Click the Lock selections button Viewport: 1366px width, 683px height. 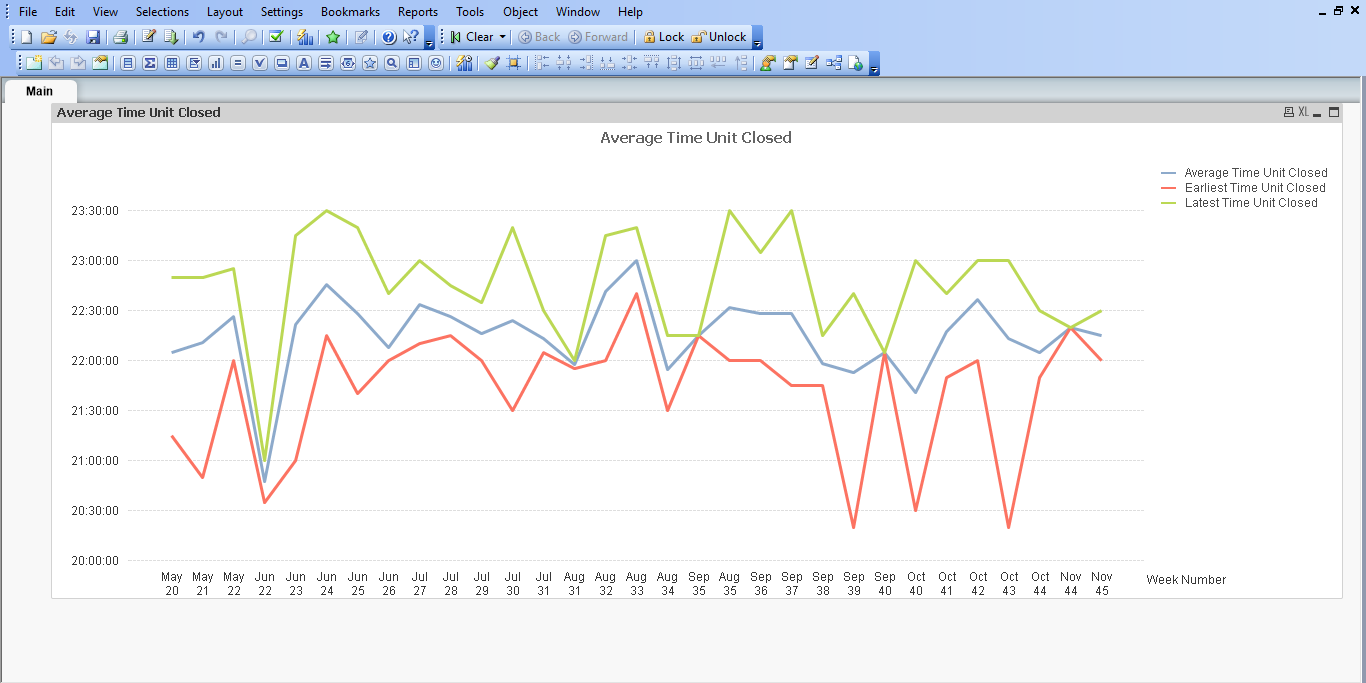coord(664,37)
